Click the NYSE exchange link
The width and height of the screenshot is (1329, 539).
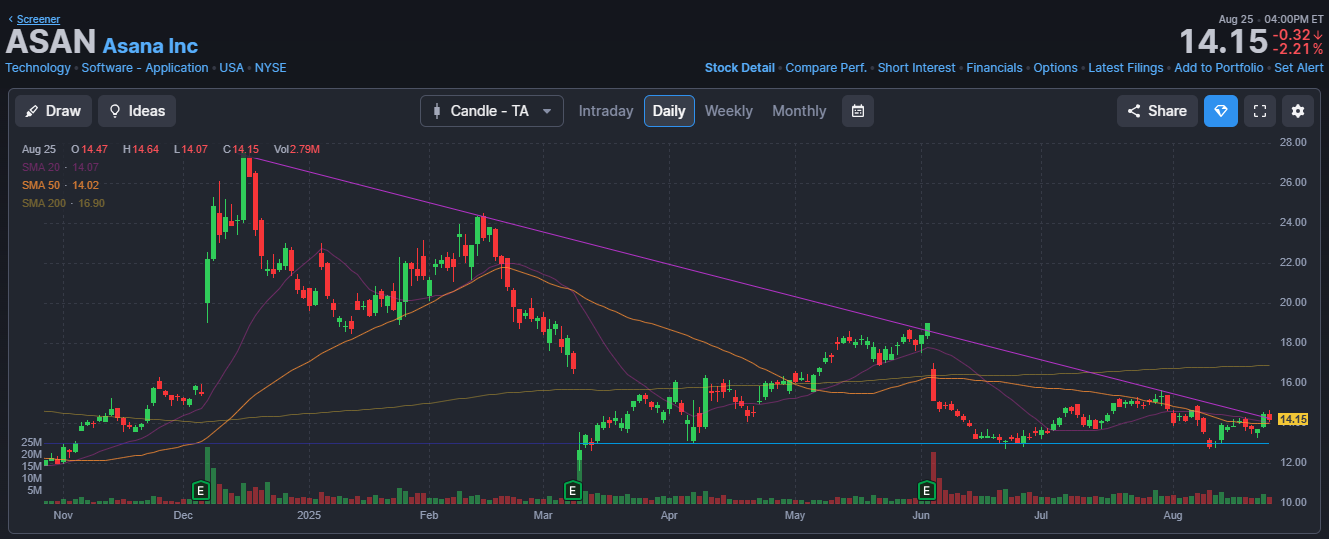tap(270, 68)
